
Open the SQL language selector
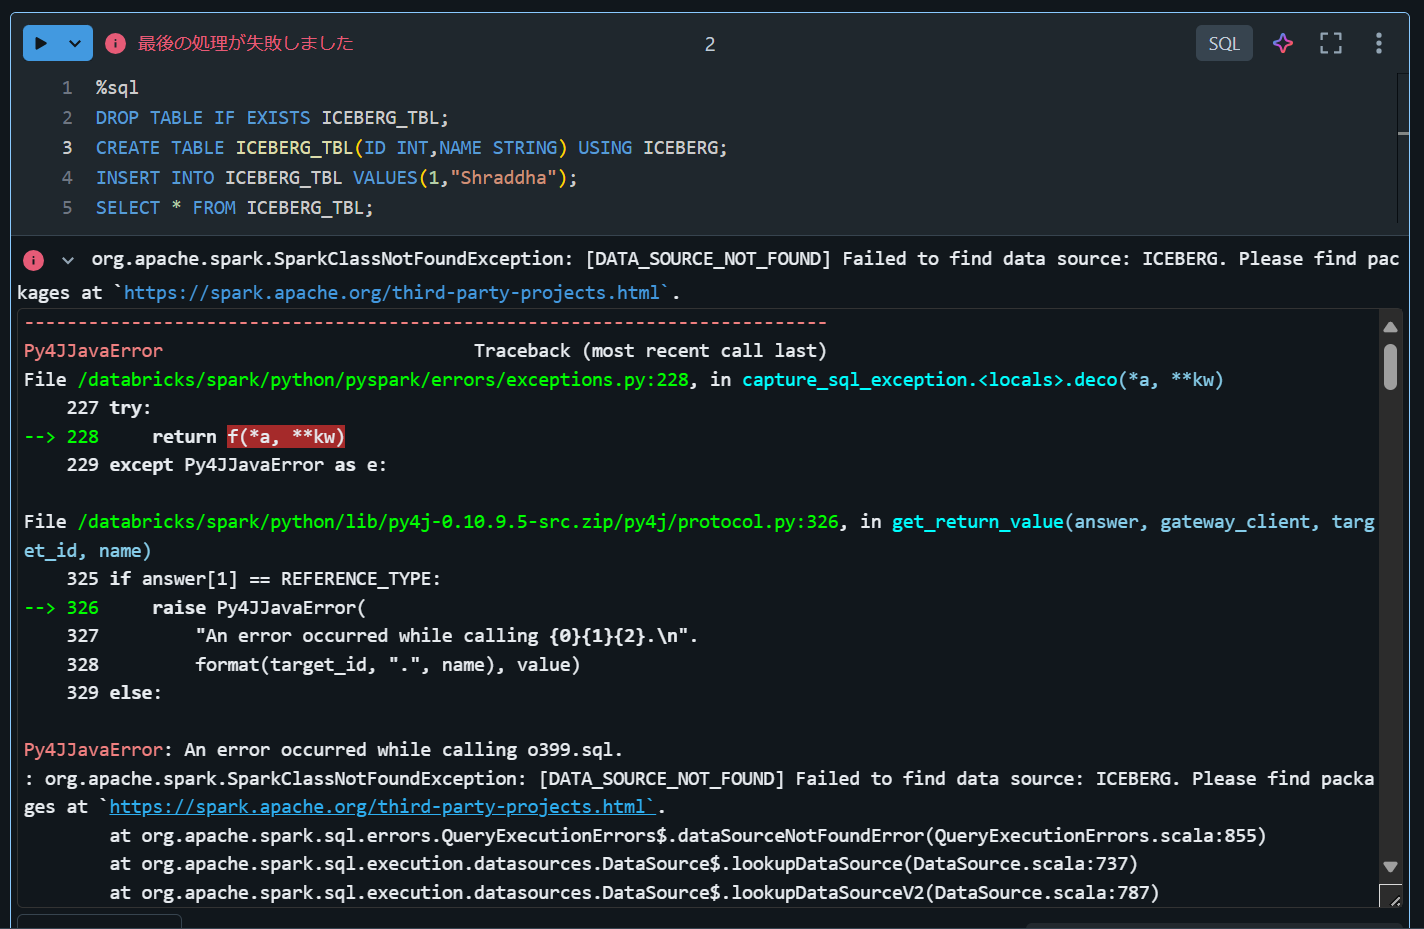pos(1224,43)
